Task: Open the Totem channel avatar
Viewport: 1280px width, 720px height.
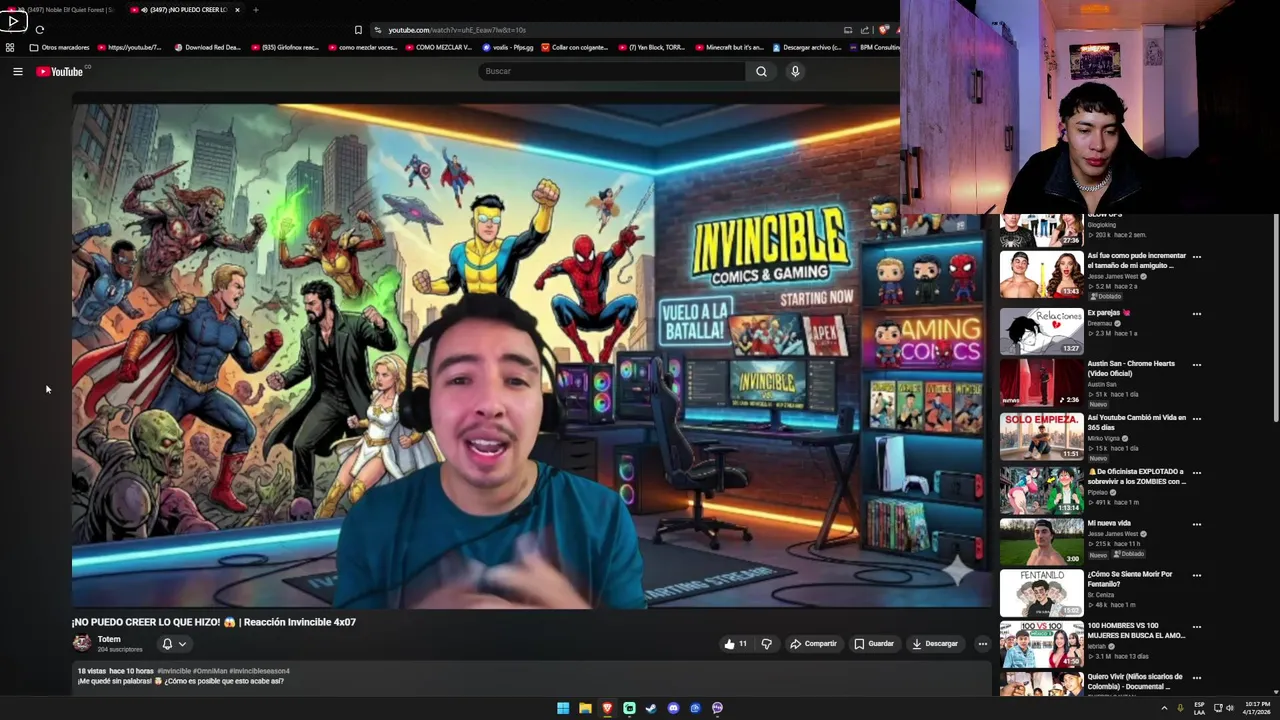Action: click(82, 643)
